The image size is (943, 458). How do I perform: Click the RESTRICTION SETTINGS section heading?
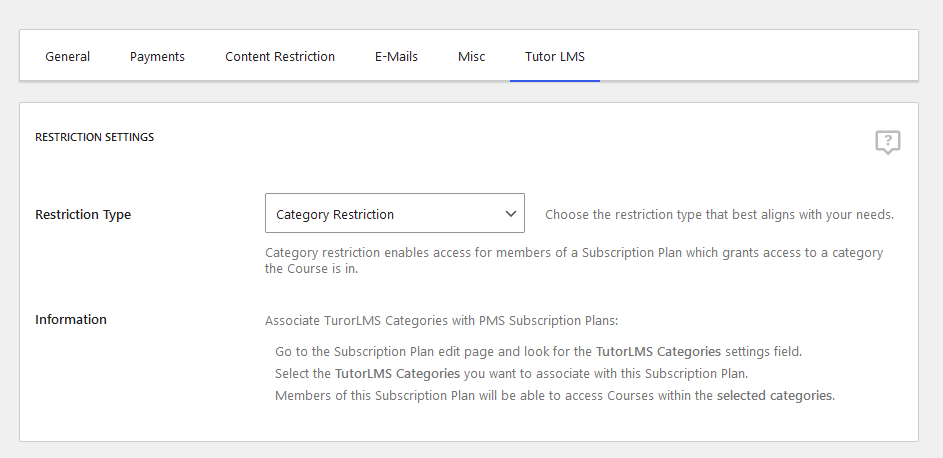[94, 137]
